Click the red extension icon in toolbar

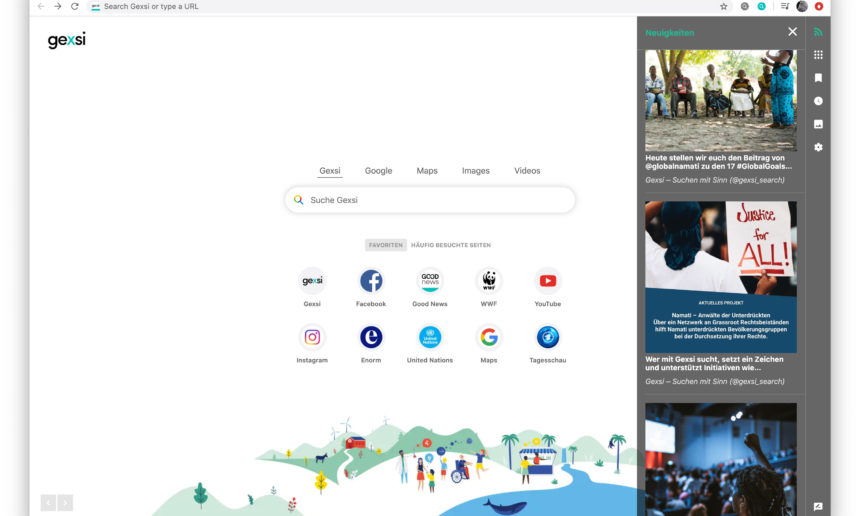pos(819,7)
